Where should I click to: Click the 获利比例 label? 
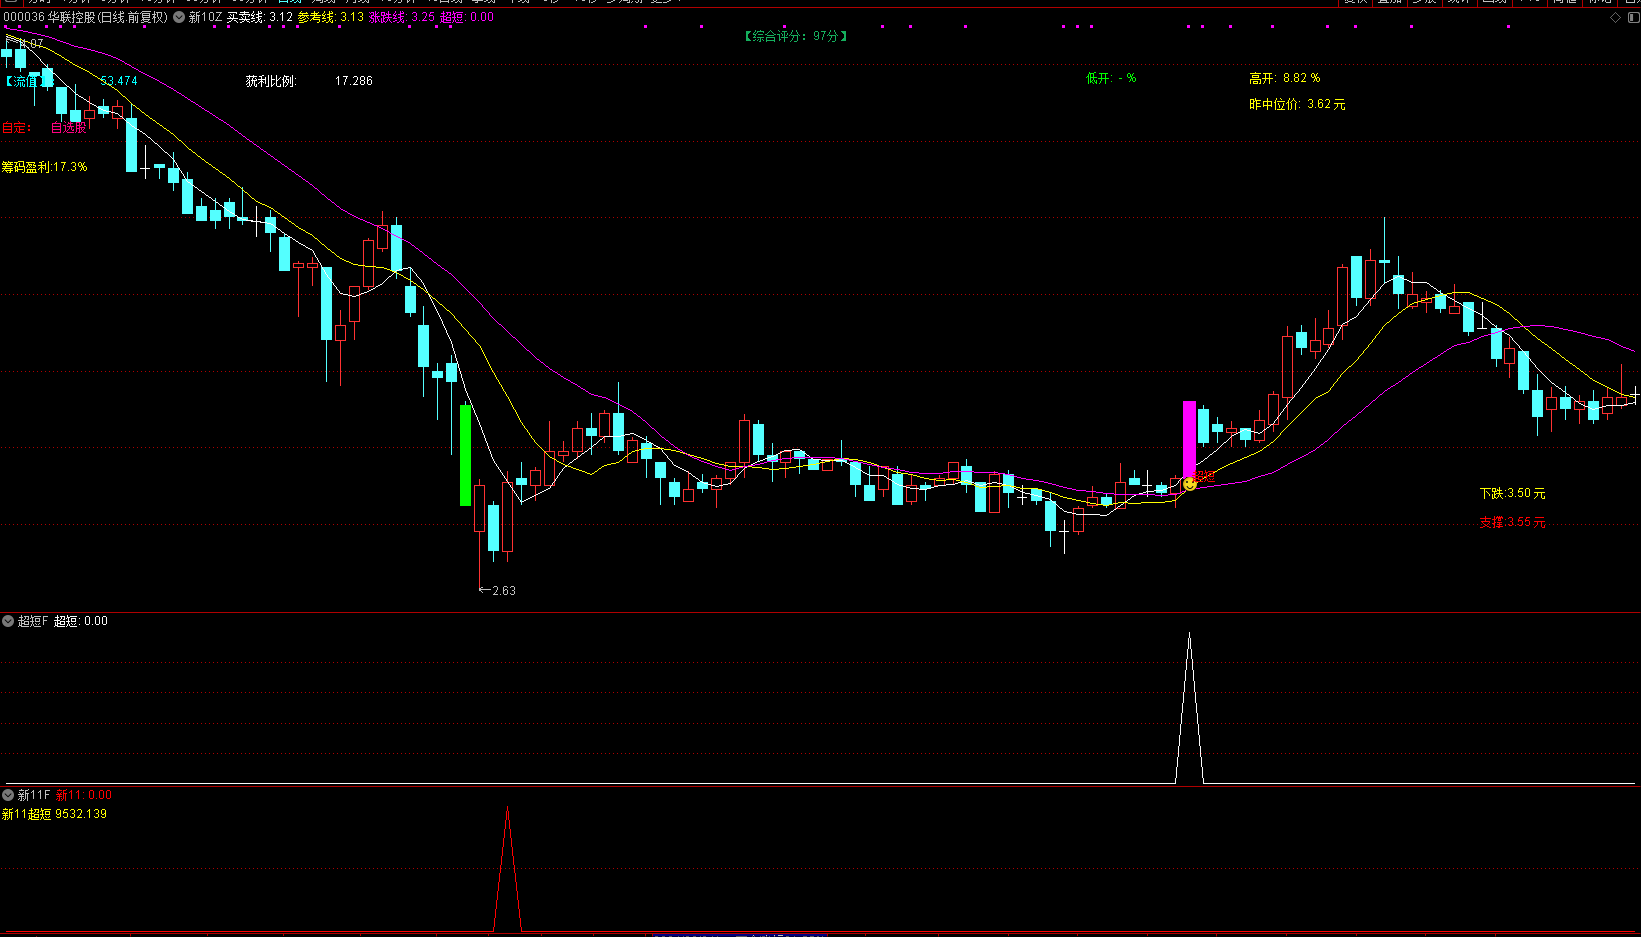271,81
